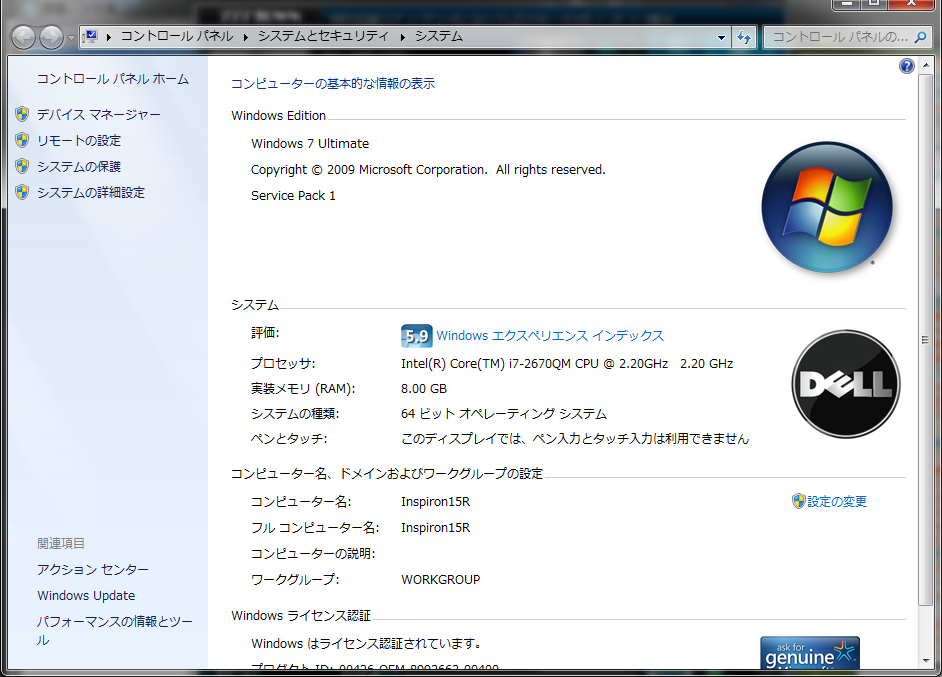Click Inspiron15R beside コンピューター名 label

point(436,502)
